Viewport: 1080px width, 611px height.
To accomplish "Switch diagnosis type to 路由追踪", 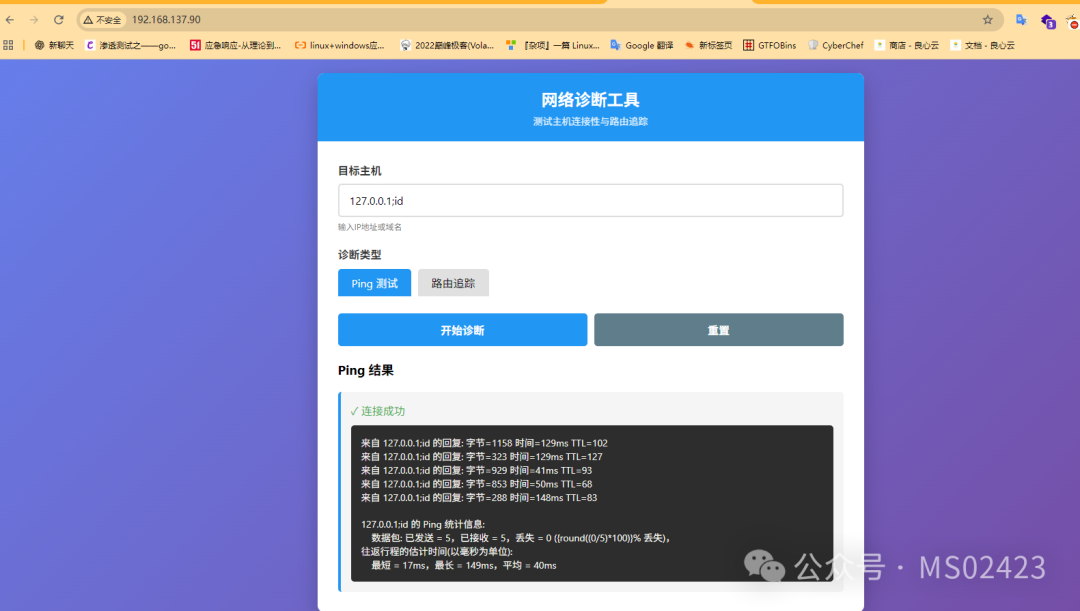I will (x=453, y=283).
